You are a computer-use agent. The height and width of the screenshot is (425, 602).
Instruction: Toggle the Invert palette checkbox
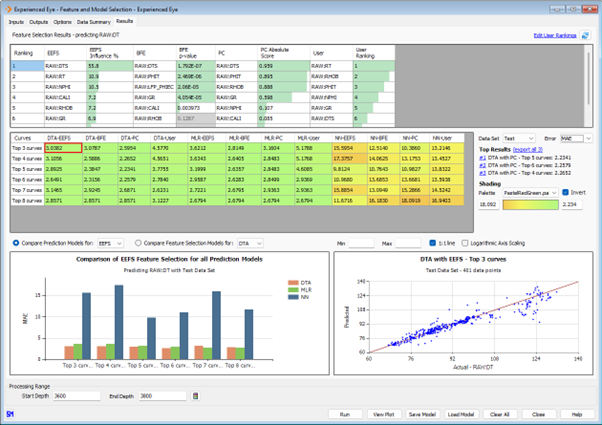click(565, 191)
